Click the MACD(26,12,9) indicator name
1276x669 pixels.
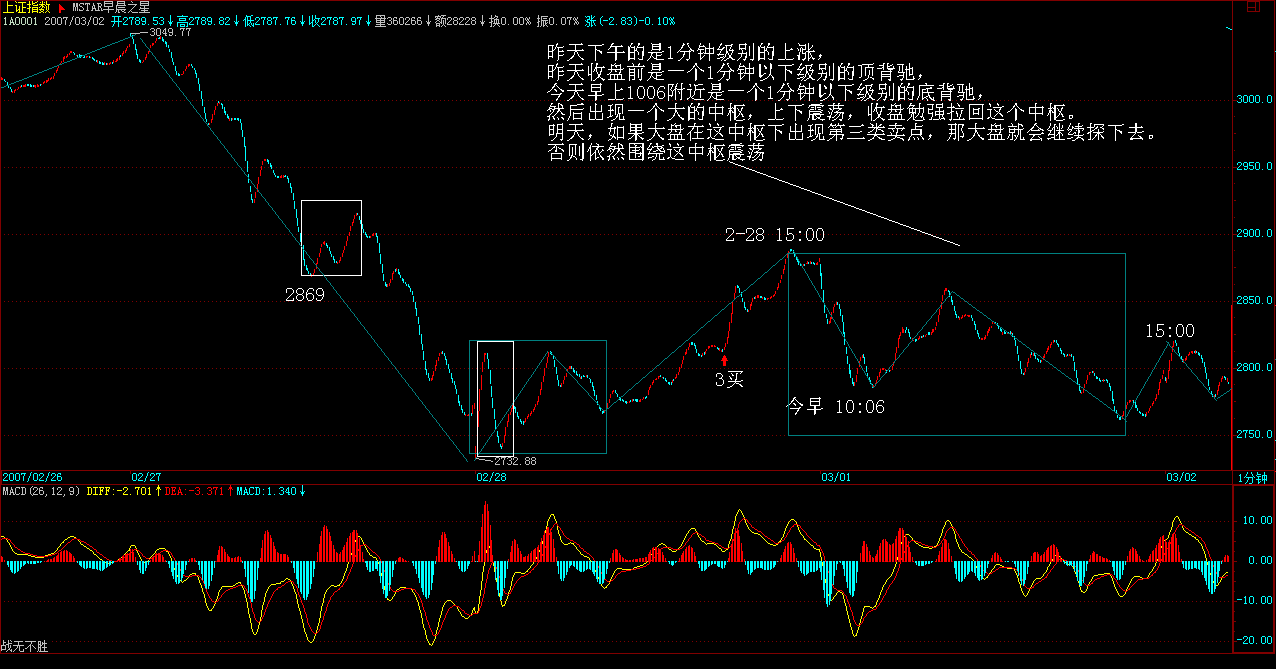coord(42,491)
